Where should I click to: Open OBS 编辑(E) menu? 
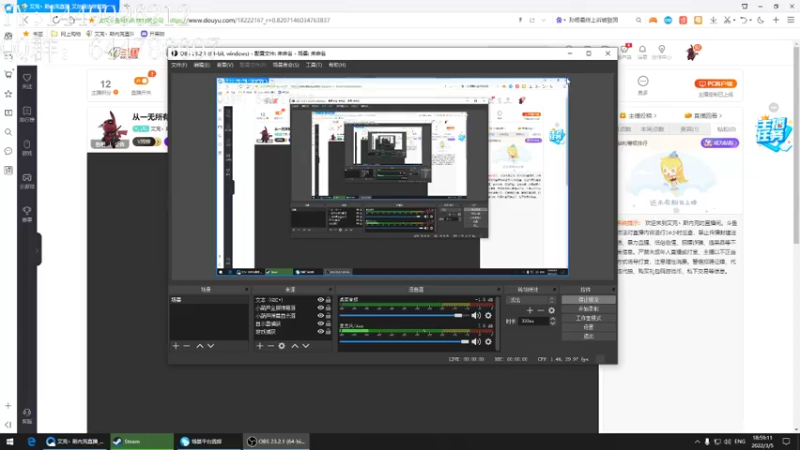[x=202, y=65]
